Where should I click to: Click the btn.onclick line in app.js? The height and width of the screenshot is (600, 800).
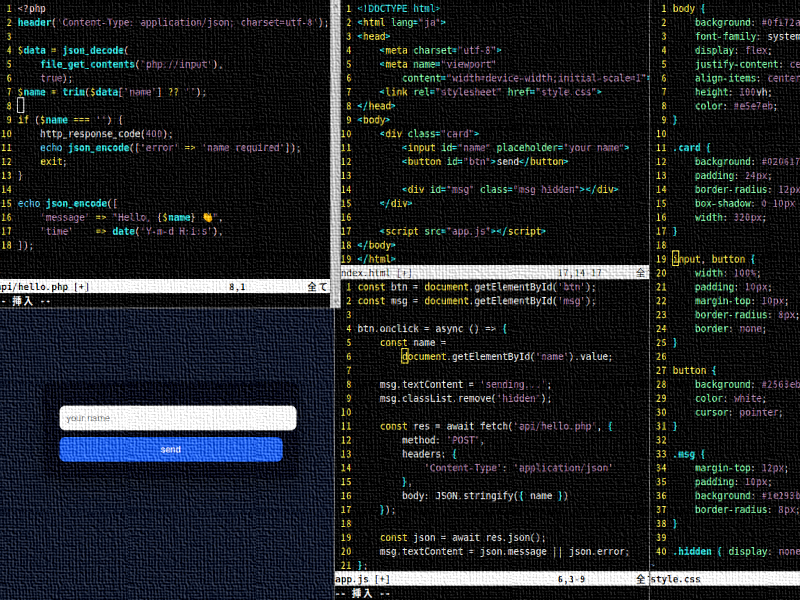pos(432,328)
